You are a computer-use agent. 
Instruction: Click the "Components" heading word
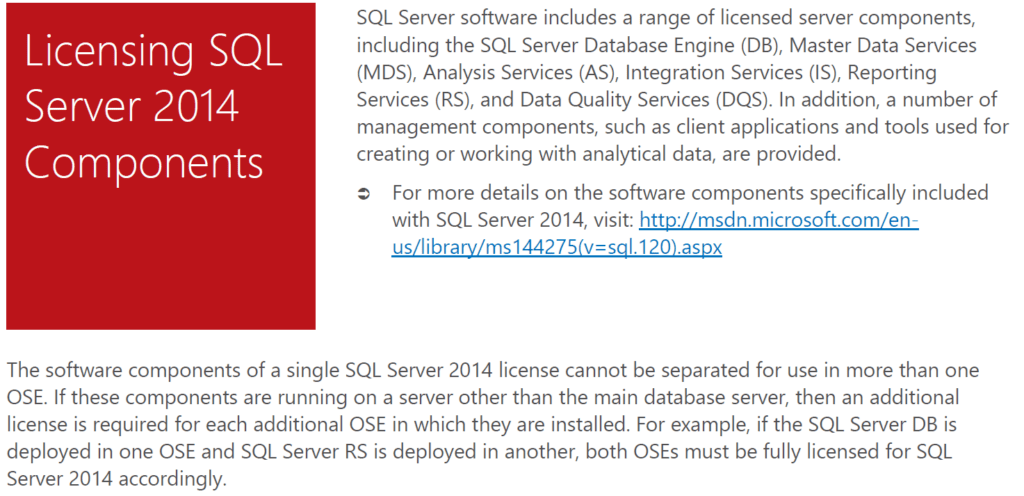pos(144,162)
